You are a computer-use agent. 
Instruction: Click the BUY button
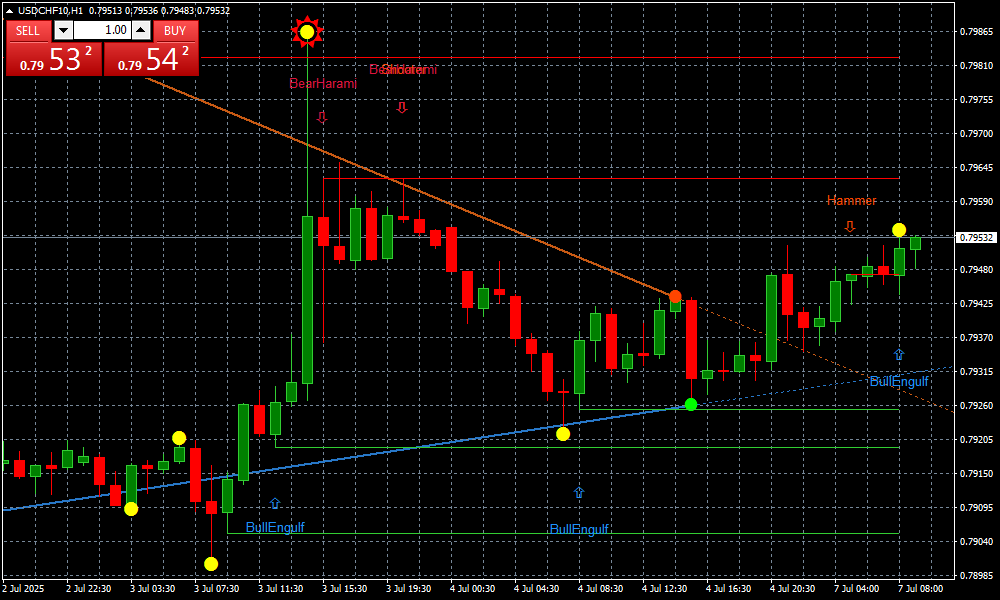coord(176,30)
